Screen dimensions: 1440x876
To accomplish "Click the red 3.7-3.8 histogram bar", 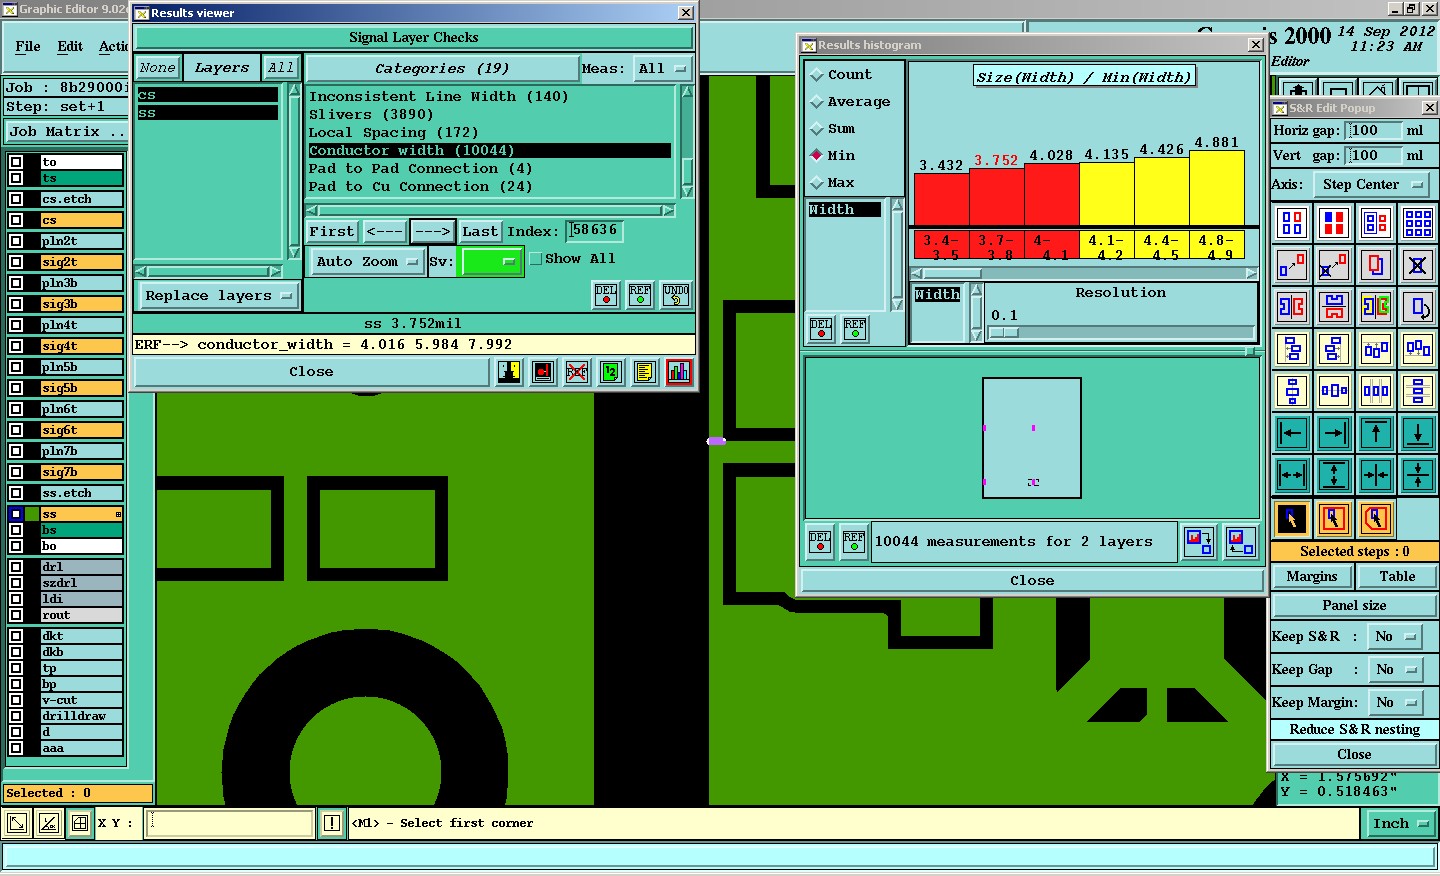I will pos(996,197).
